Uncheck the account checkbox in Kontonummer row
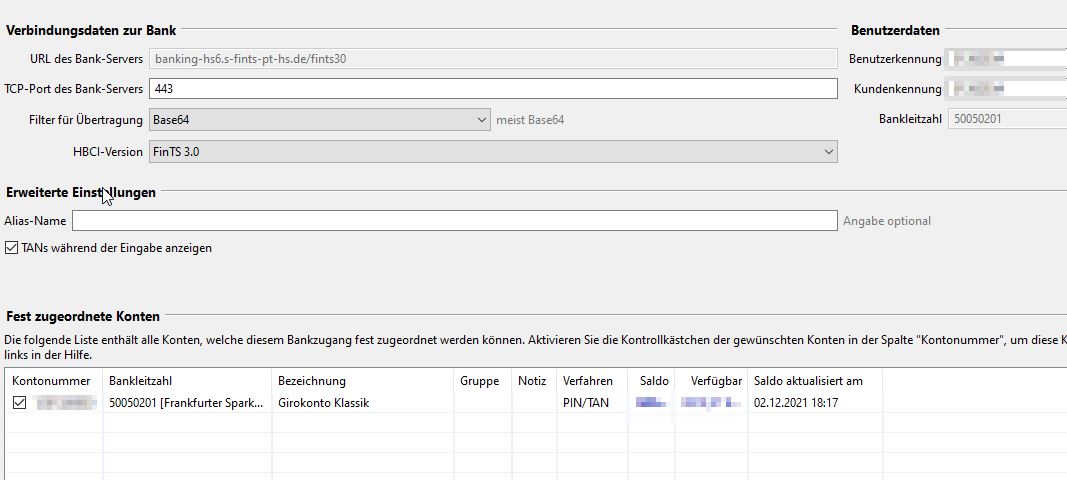Viewport: 1067px width, 480px height. [19, 403]
